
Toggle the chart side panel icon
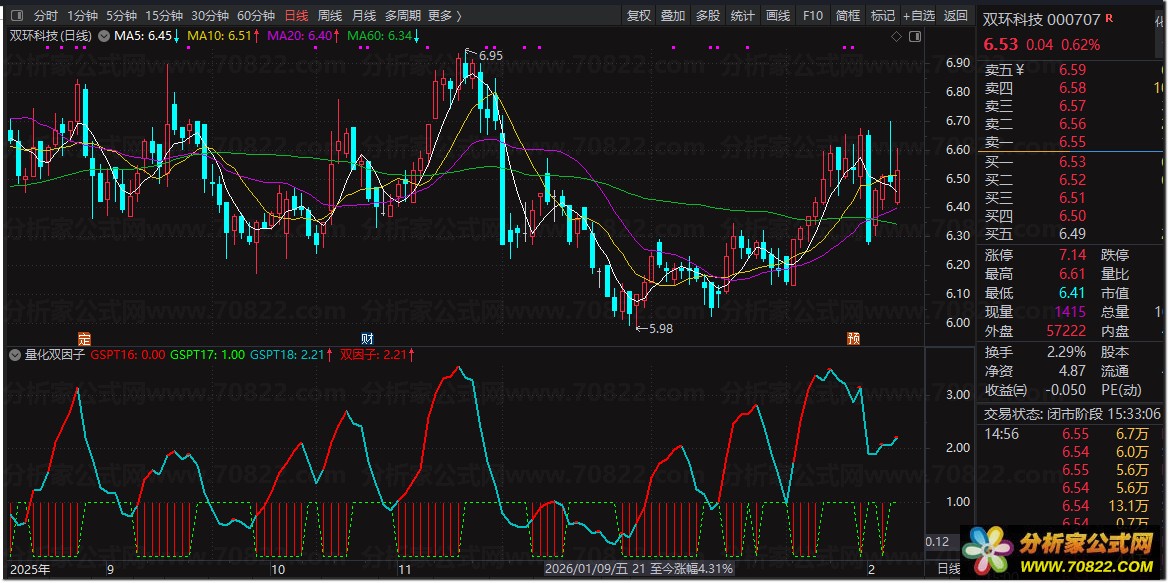pos(915,36)
